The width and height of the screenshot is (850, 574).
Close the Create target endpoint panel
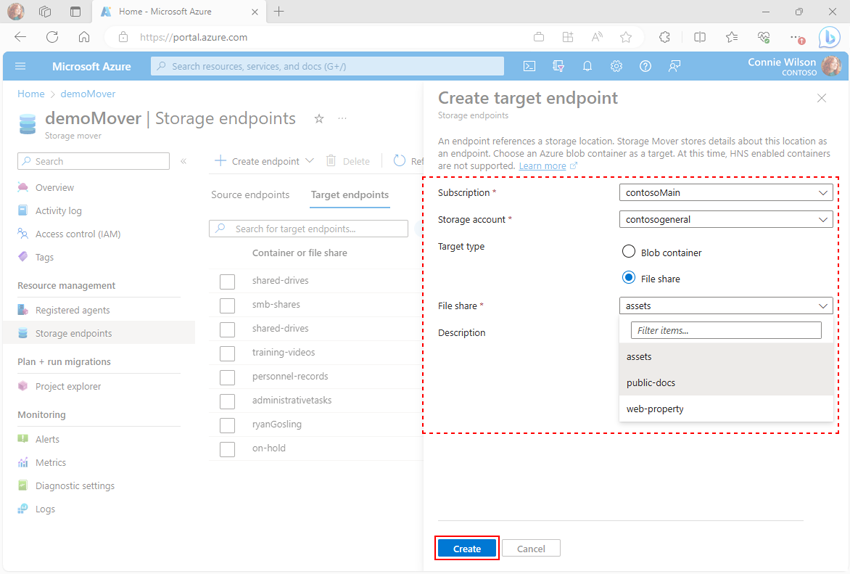pos(822,98)
